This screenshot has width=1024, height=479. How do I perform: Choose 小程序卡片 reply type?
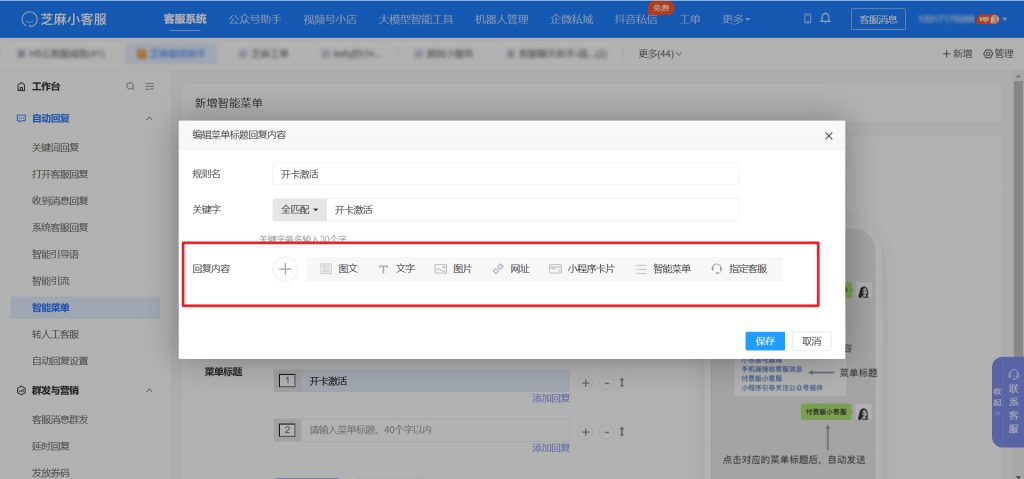coord(581,269)
